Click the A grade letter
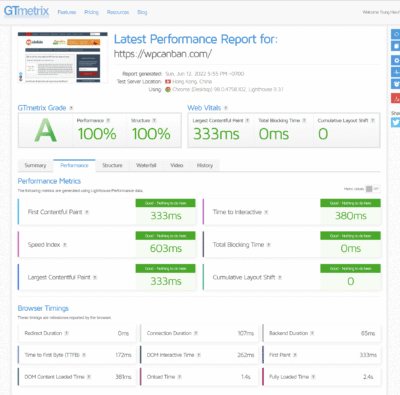Image resolution: width=400 pixels, height=395 pixels. (45, 130)
